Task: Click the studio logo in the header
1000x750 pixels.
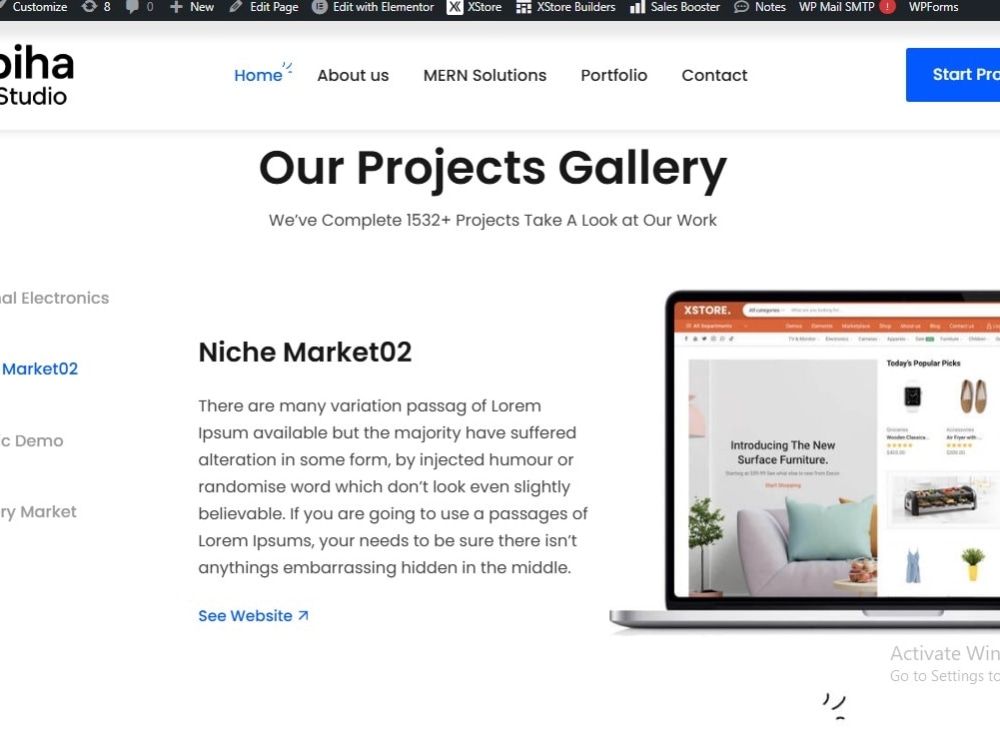Action: [37, 75]
